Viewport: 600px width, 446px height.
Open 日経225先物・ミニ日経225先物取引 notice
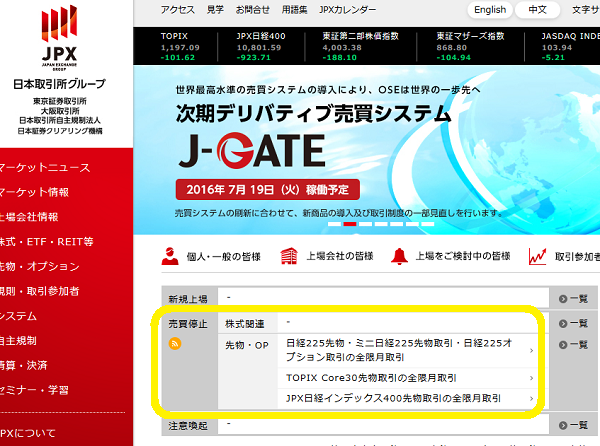[399, 350]
